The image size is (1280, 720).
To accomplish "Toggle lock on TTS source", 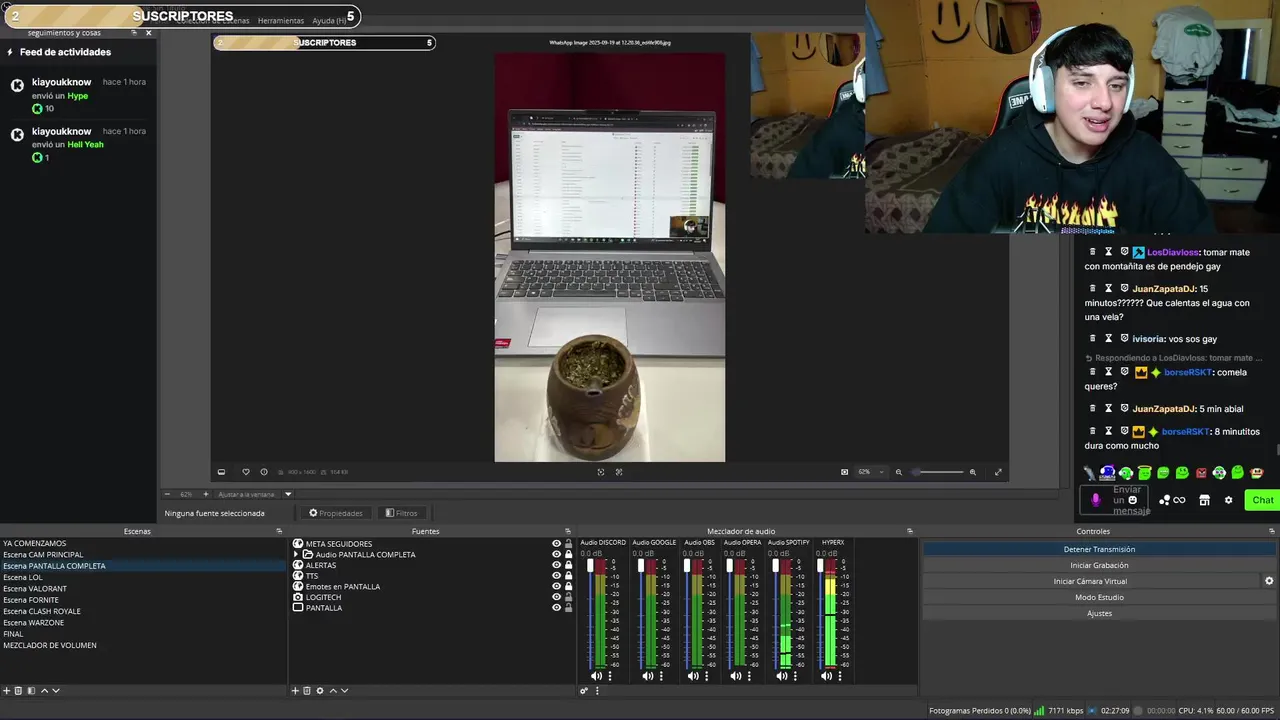I will click(x=569, y=576).
